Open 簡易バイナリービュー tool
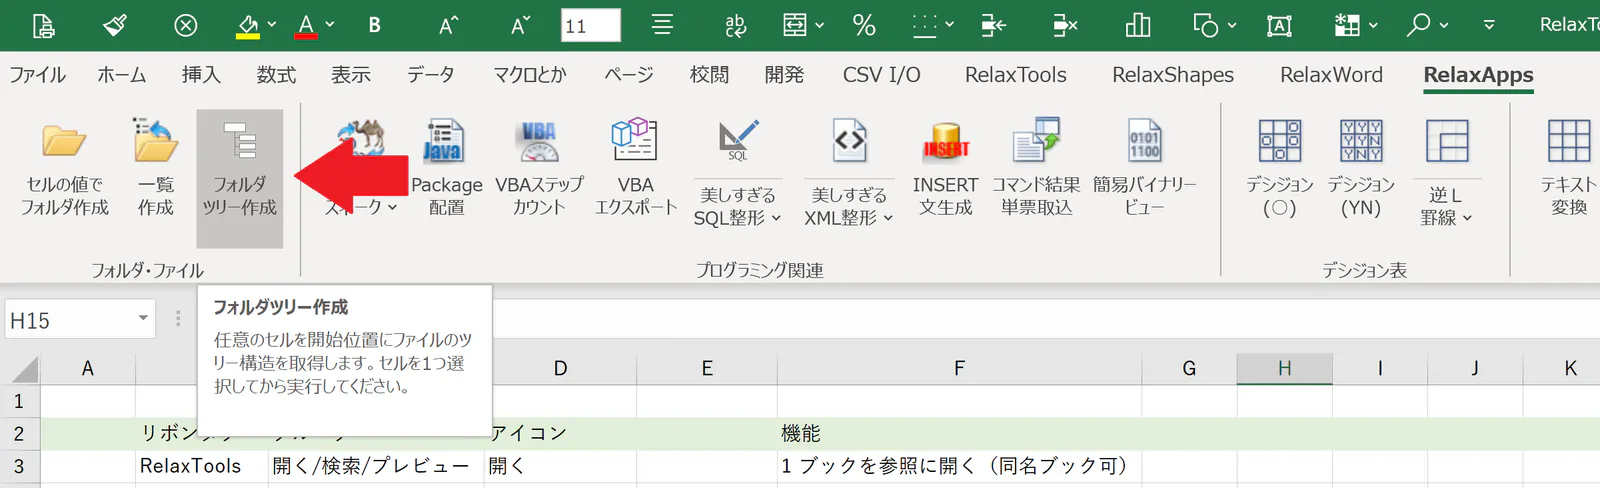Screen dimensions: 1600x488 pyautogui.click(x=1144, y=168)
